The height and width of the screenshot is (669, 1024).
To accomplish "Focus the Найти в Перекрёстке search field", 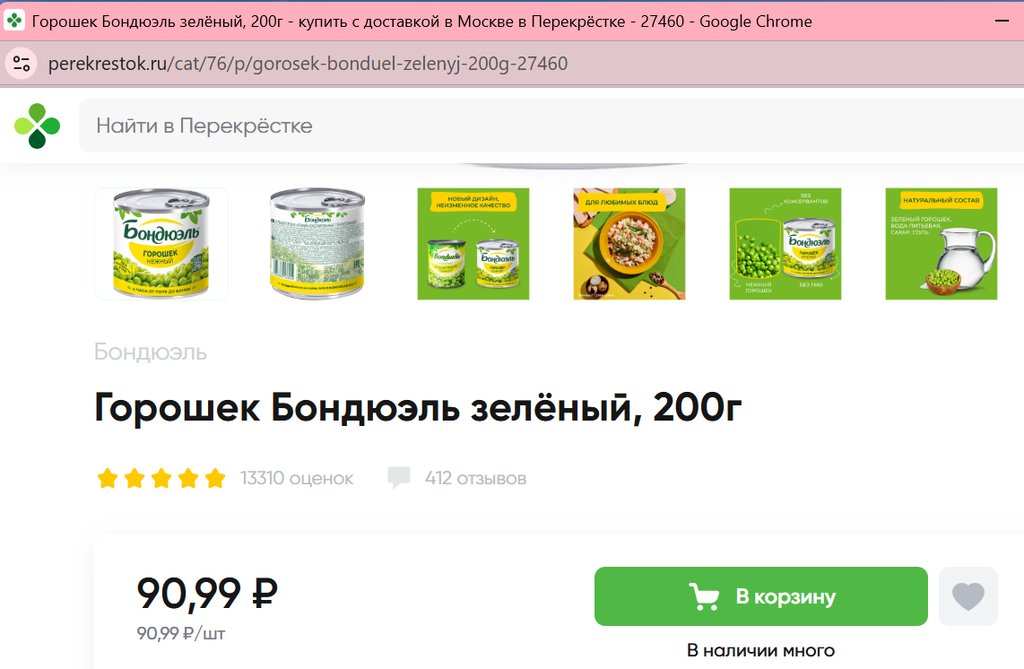I will [x=551, y=125].
